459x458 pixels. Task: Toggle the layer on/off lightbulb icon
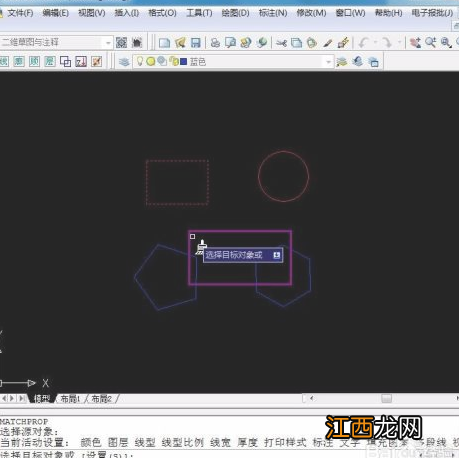[x=140, y=61]
